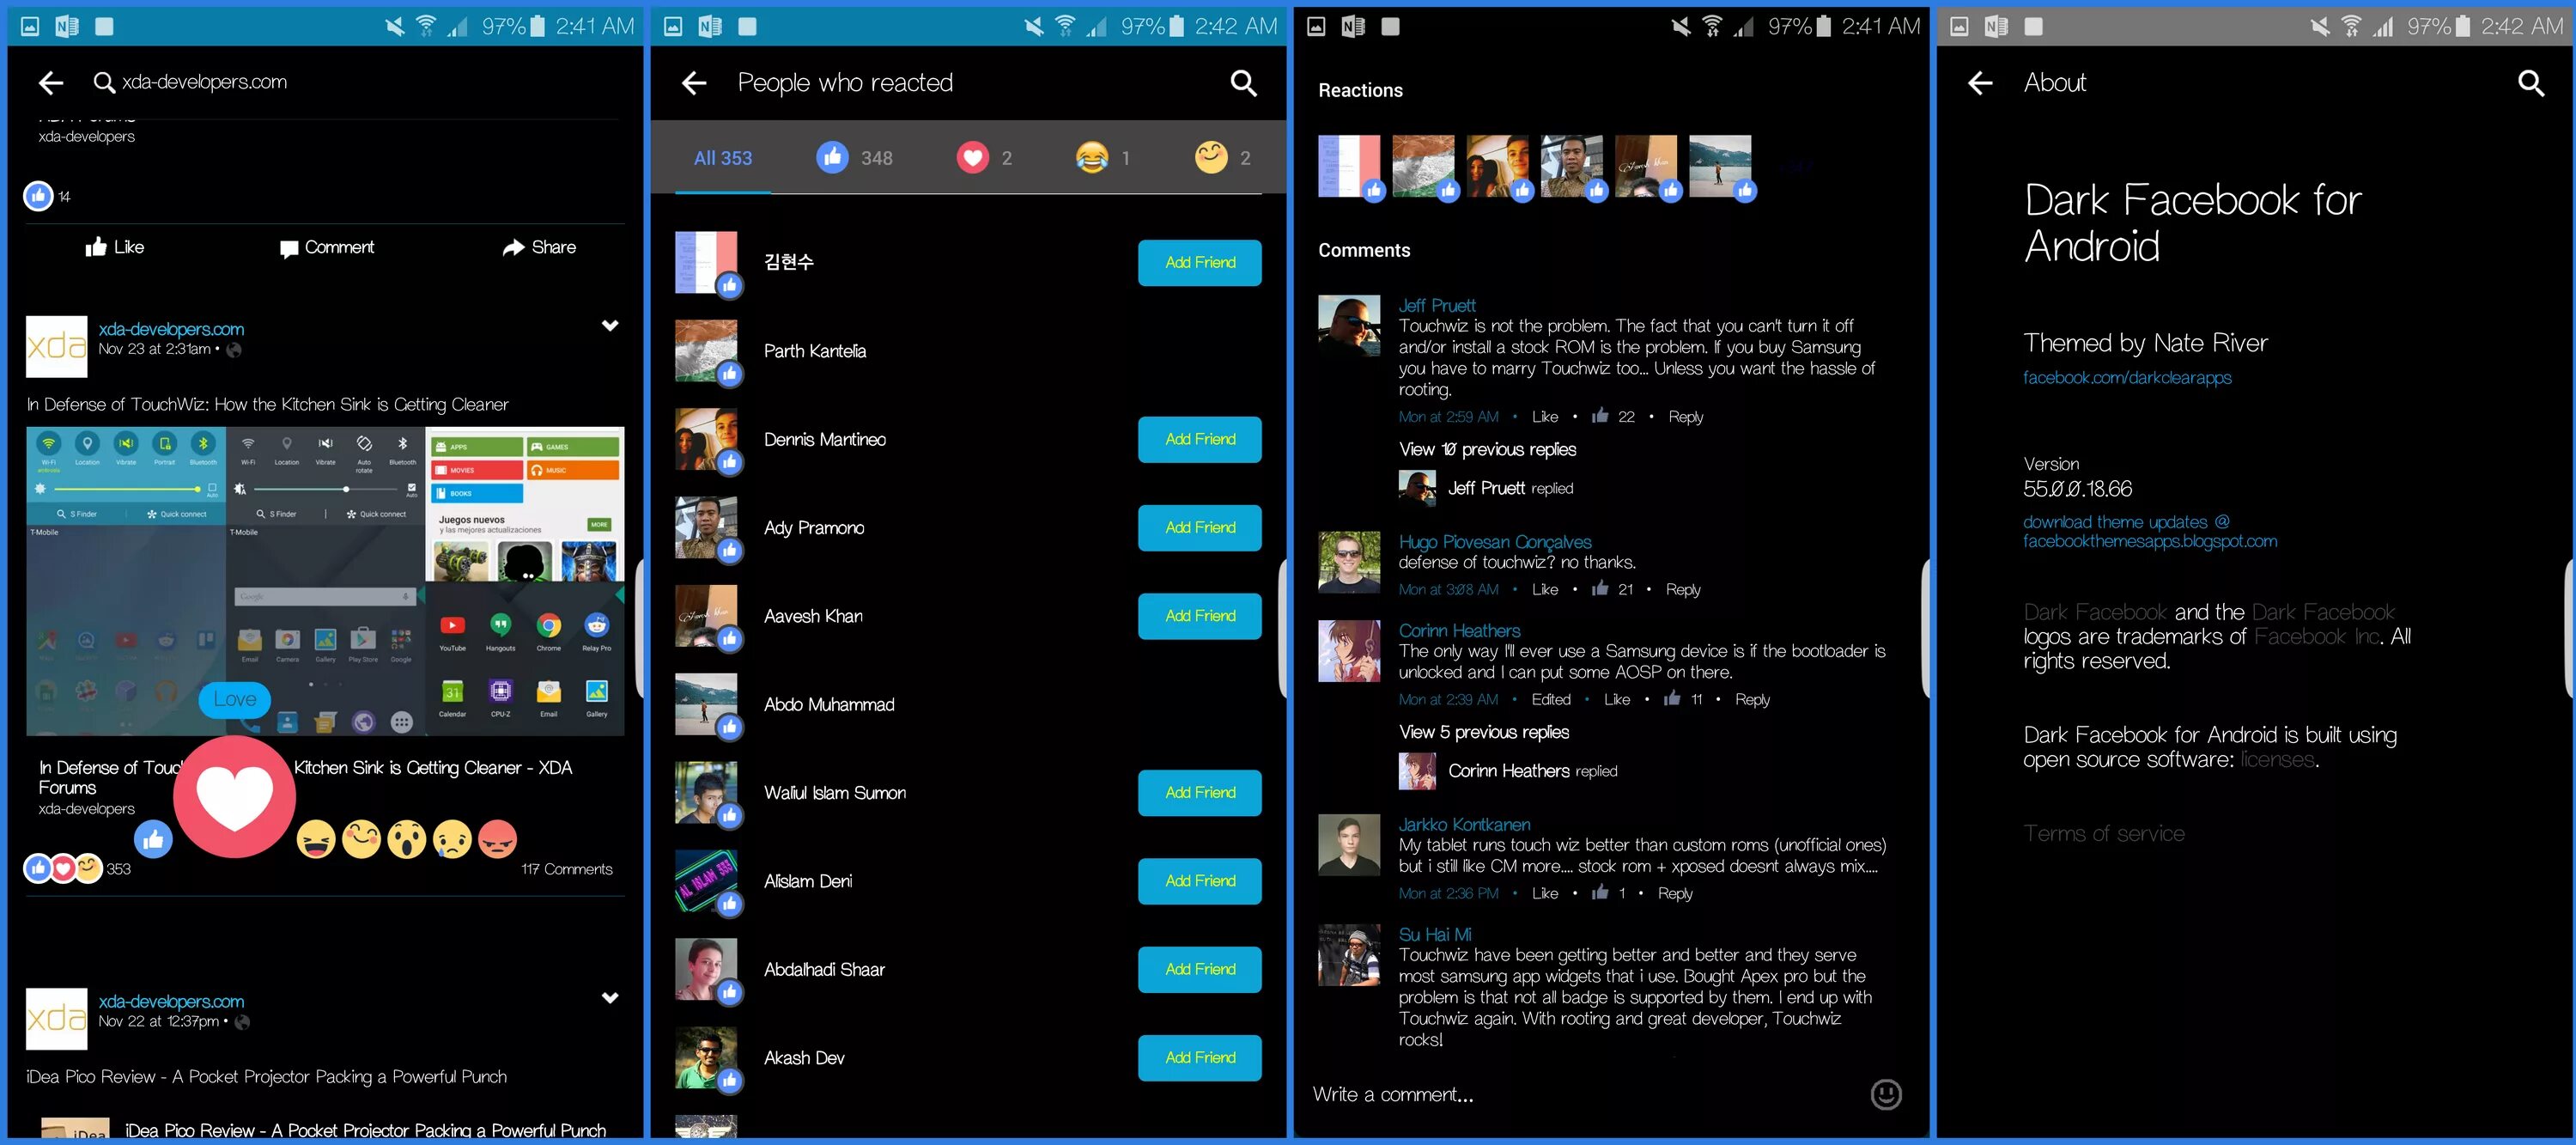This screenshot has height=1145, width=2576.
Task: Open Jeff Pruett's profile name link
Action: [1437, 306]
